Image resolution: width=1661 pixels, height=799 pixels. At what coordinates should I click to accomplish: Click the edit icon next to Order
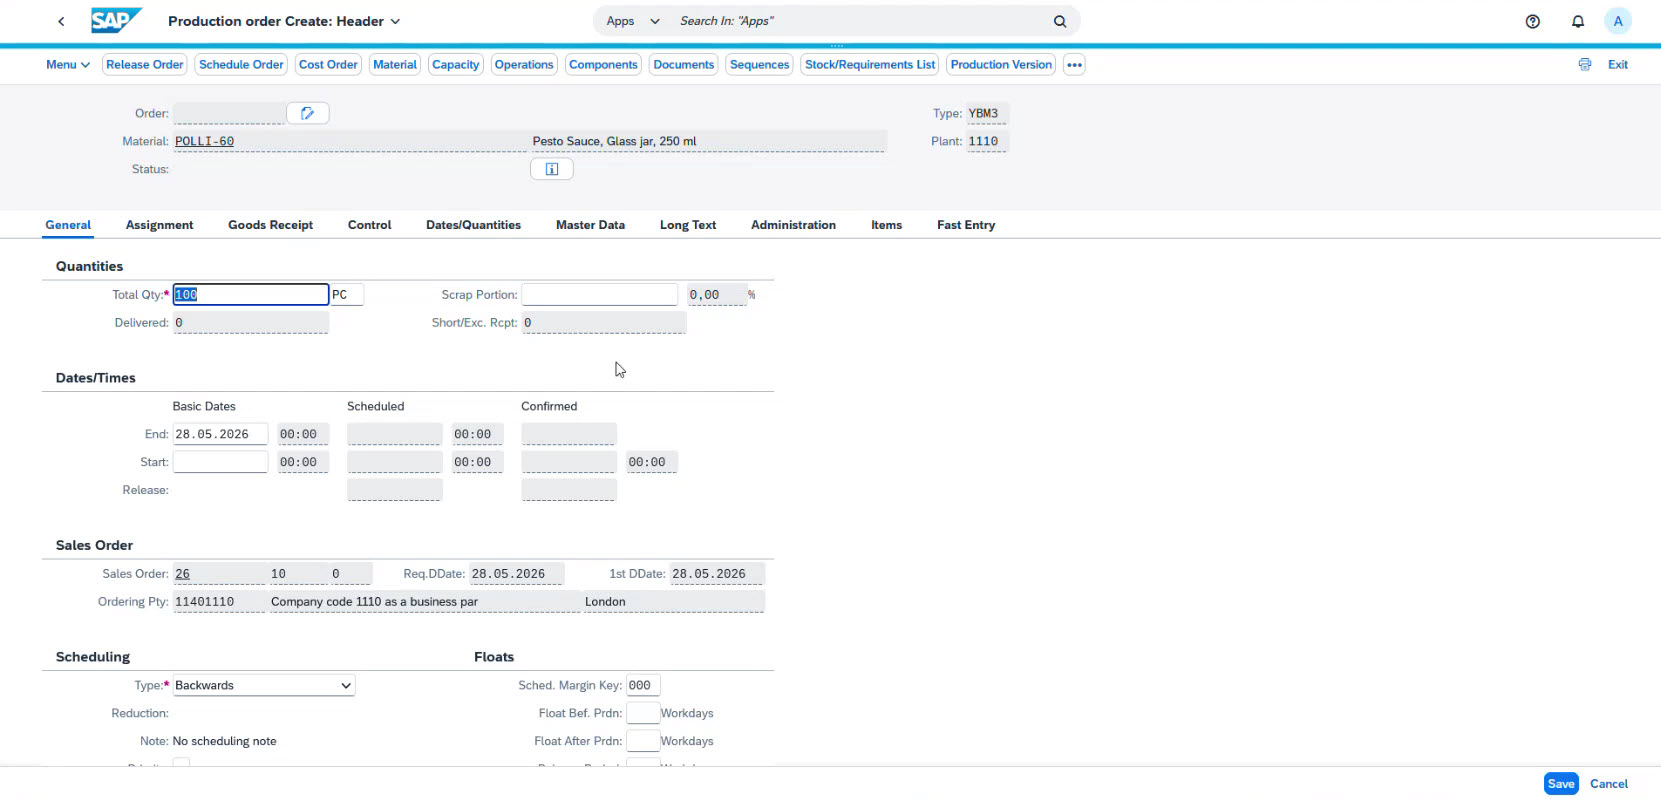[308, 113]
